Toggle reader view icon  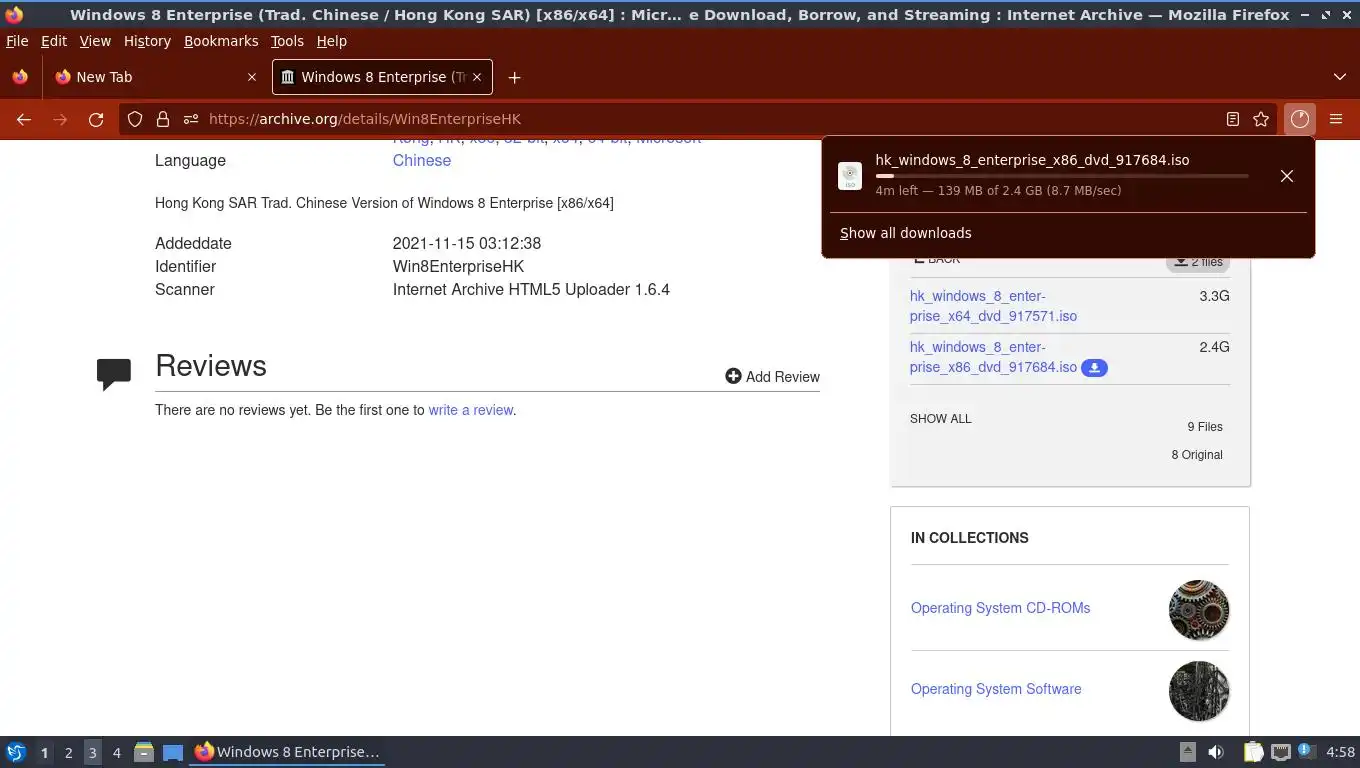tap(1233, 119)
